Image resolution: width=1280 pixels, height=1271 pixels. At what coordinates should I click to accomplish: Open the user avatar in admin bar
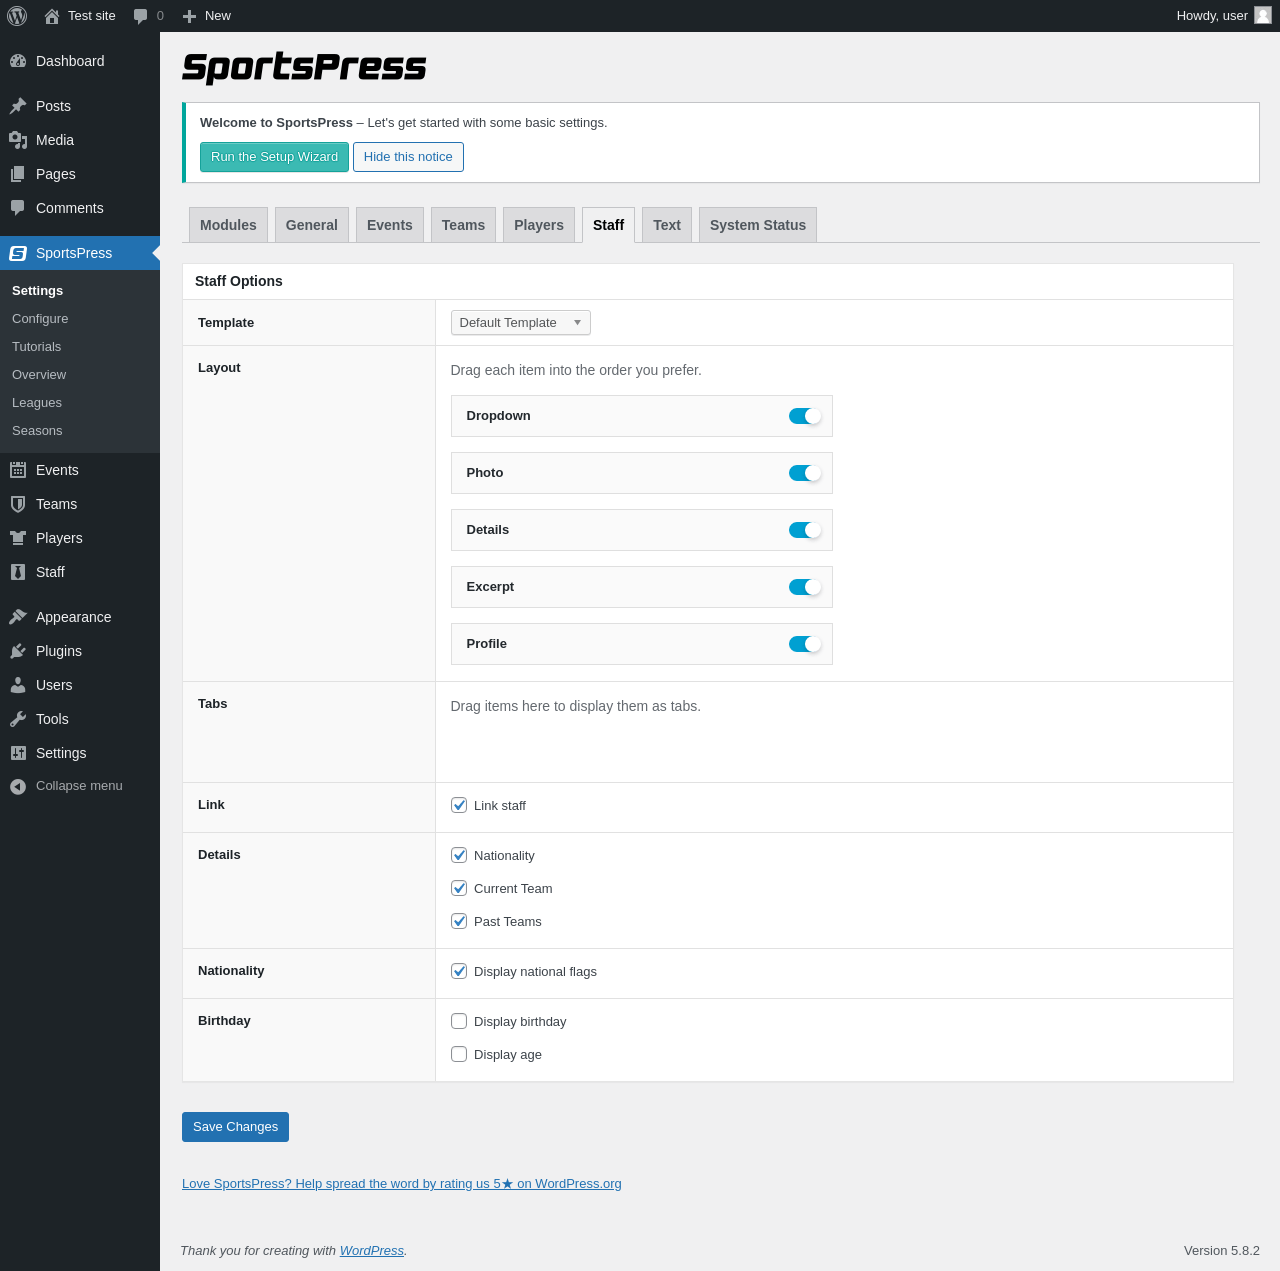click(1263, 15)
